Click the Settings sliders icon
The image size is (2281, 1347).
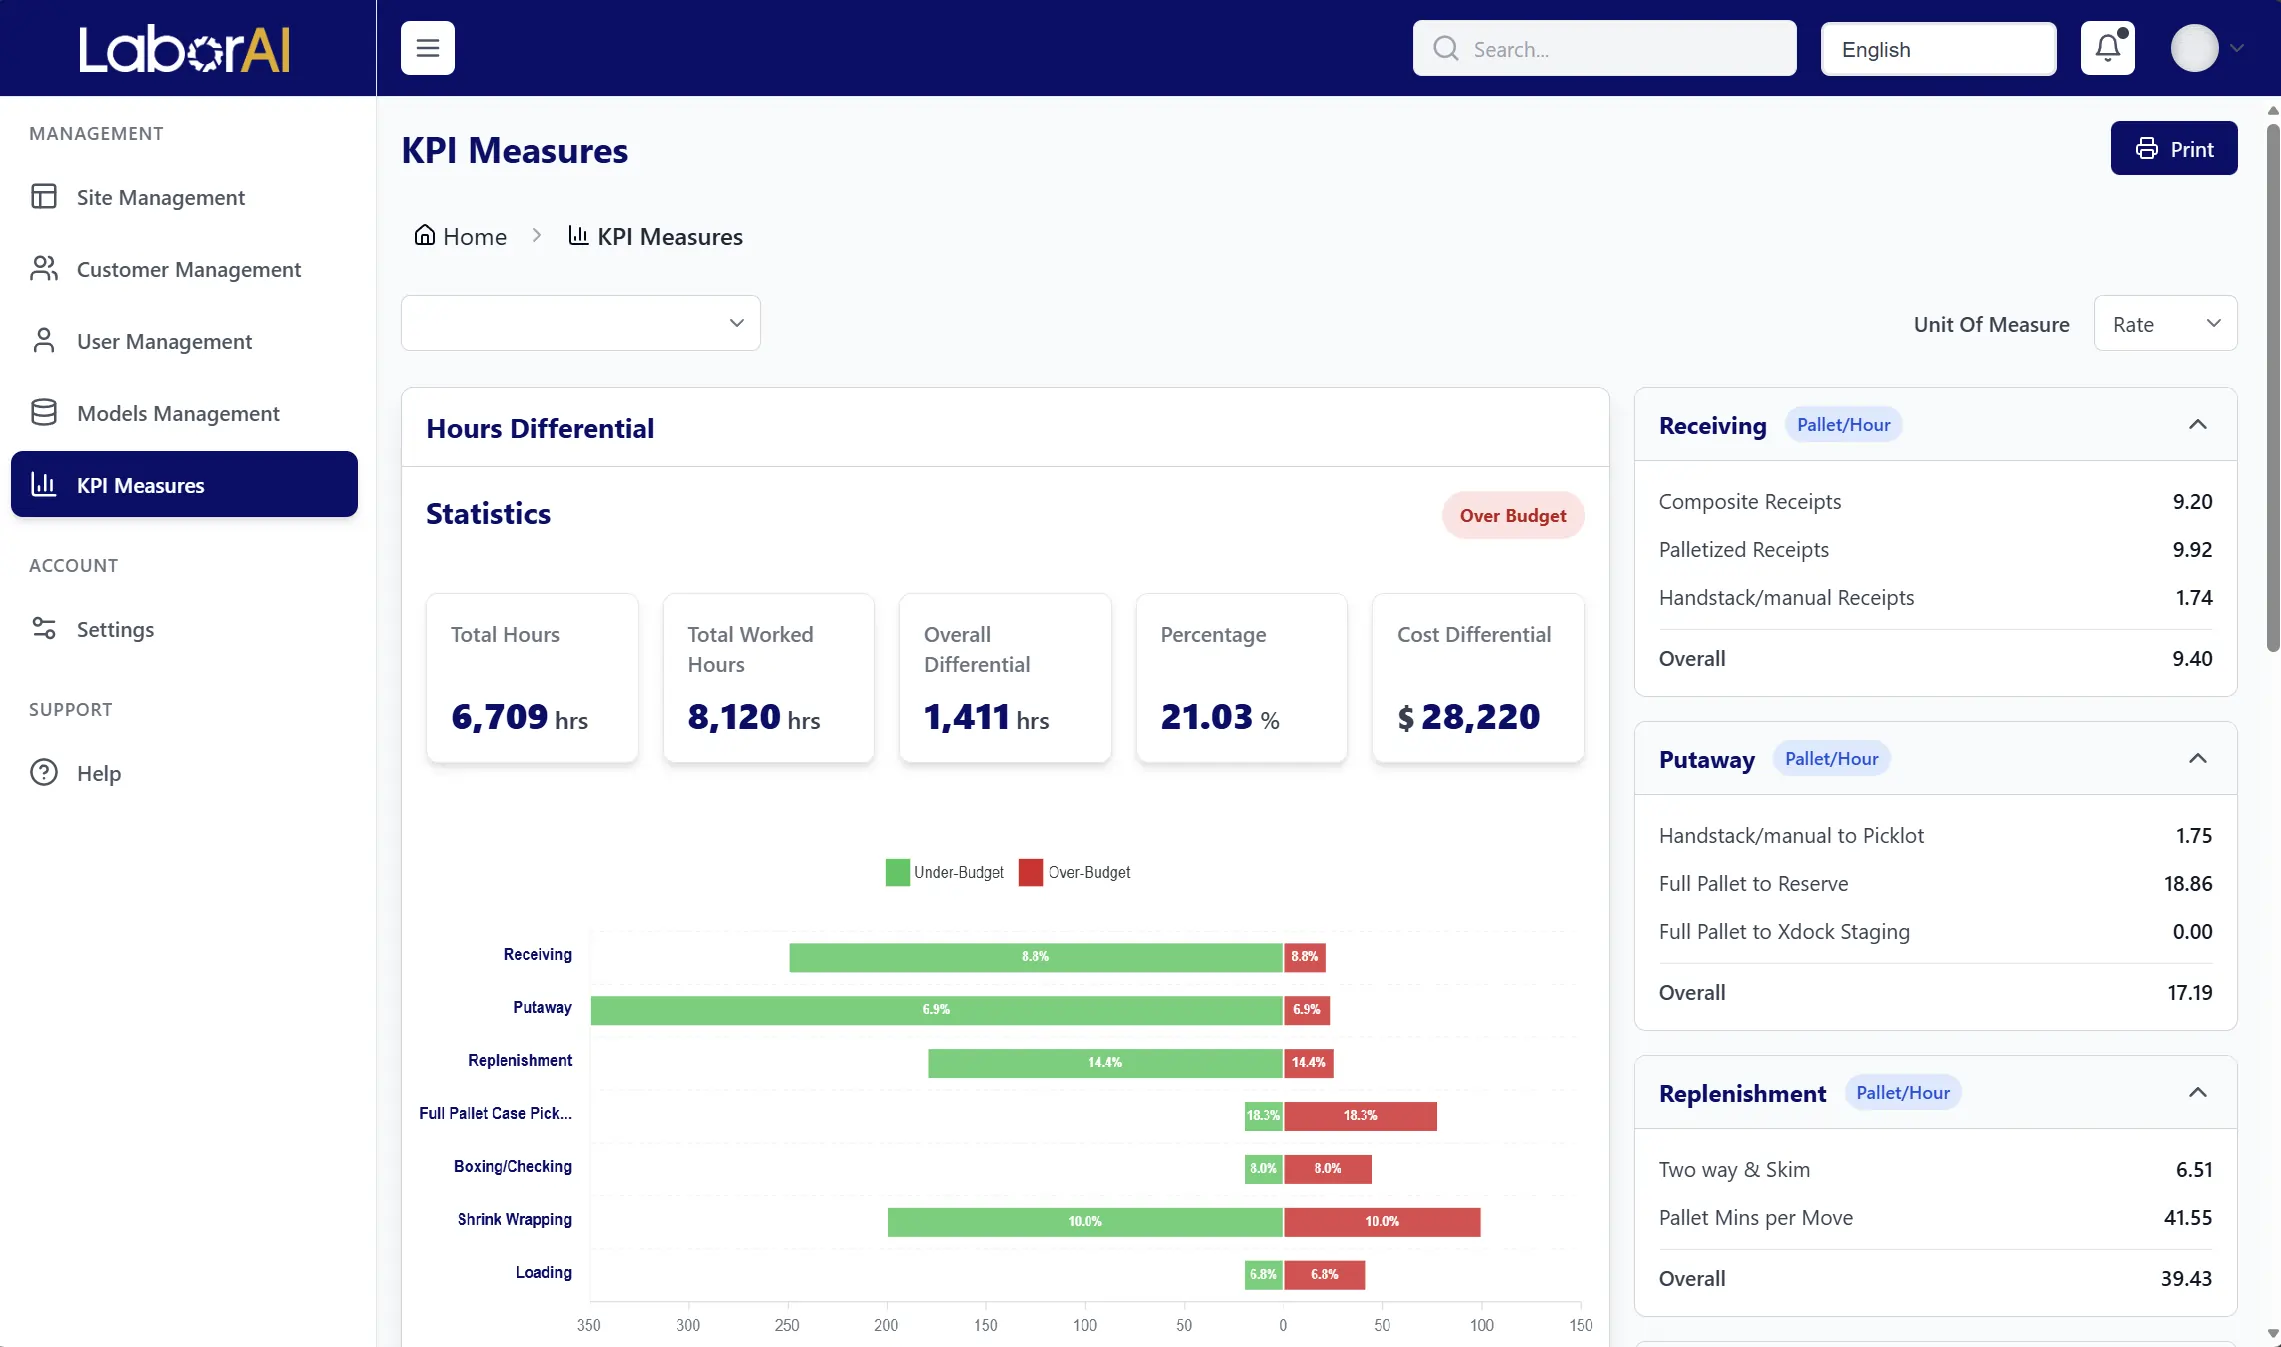coord(44,629)
